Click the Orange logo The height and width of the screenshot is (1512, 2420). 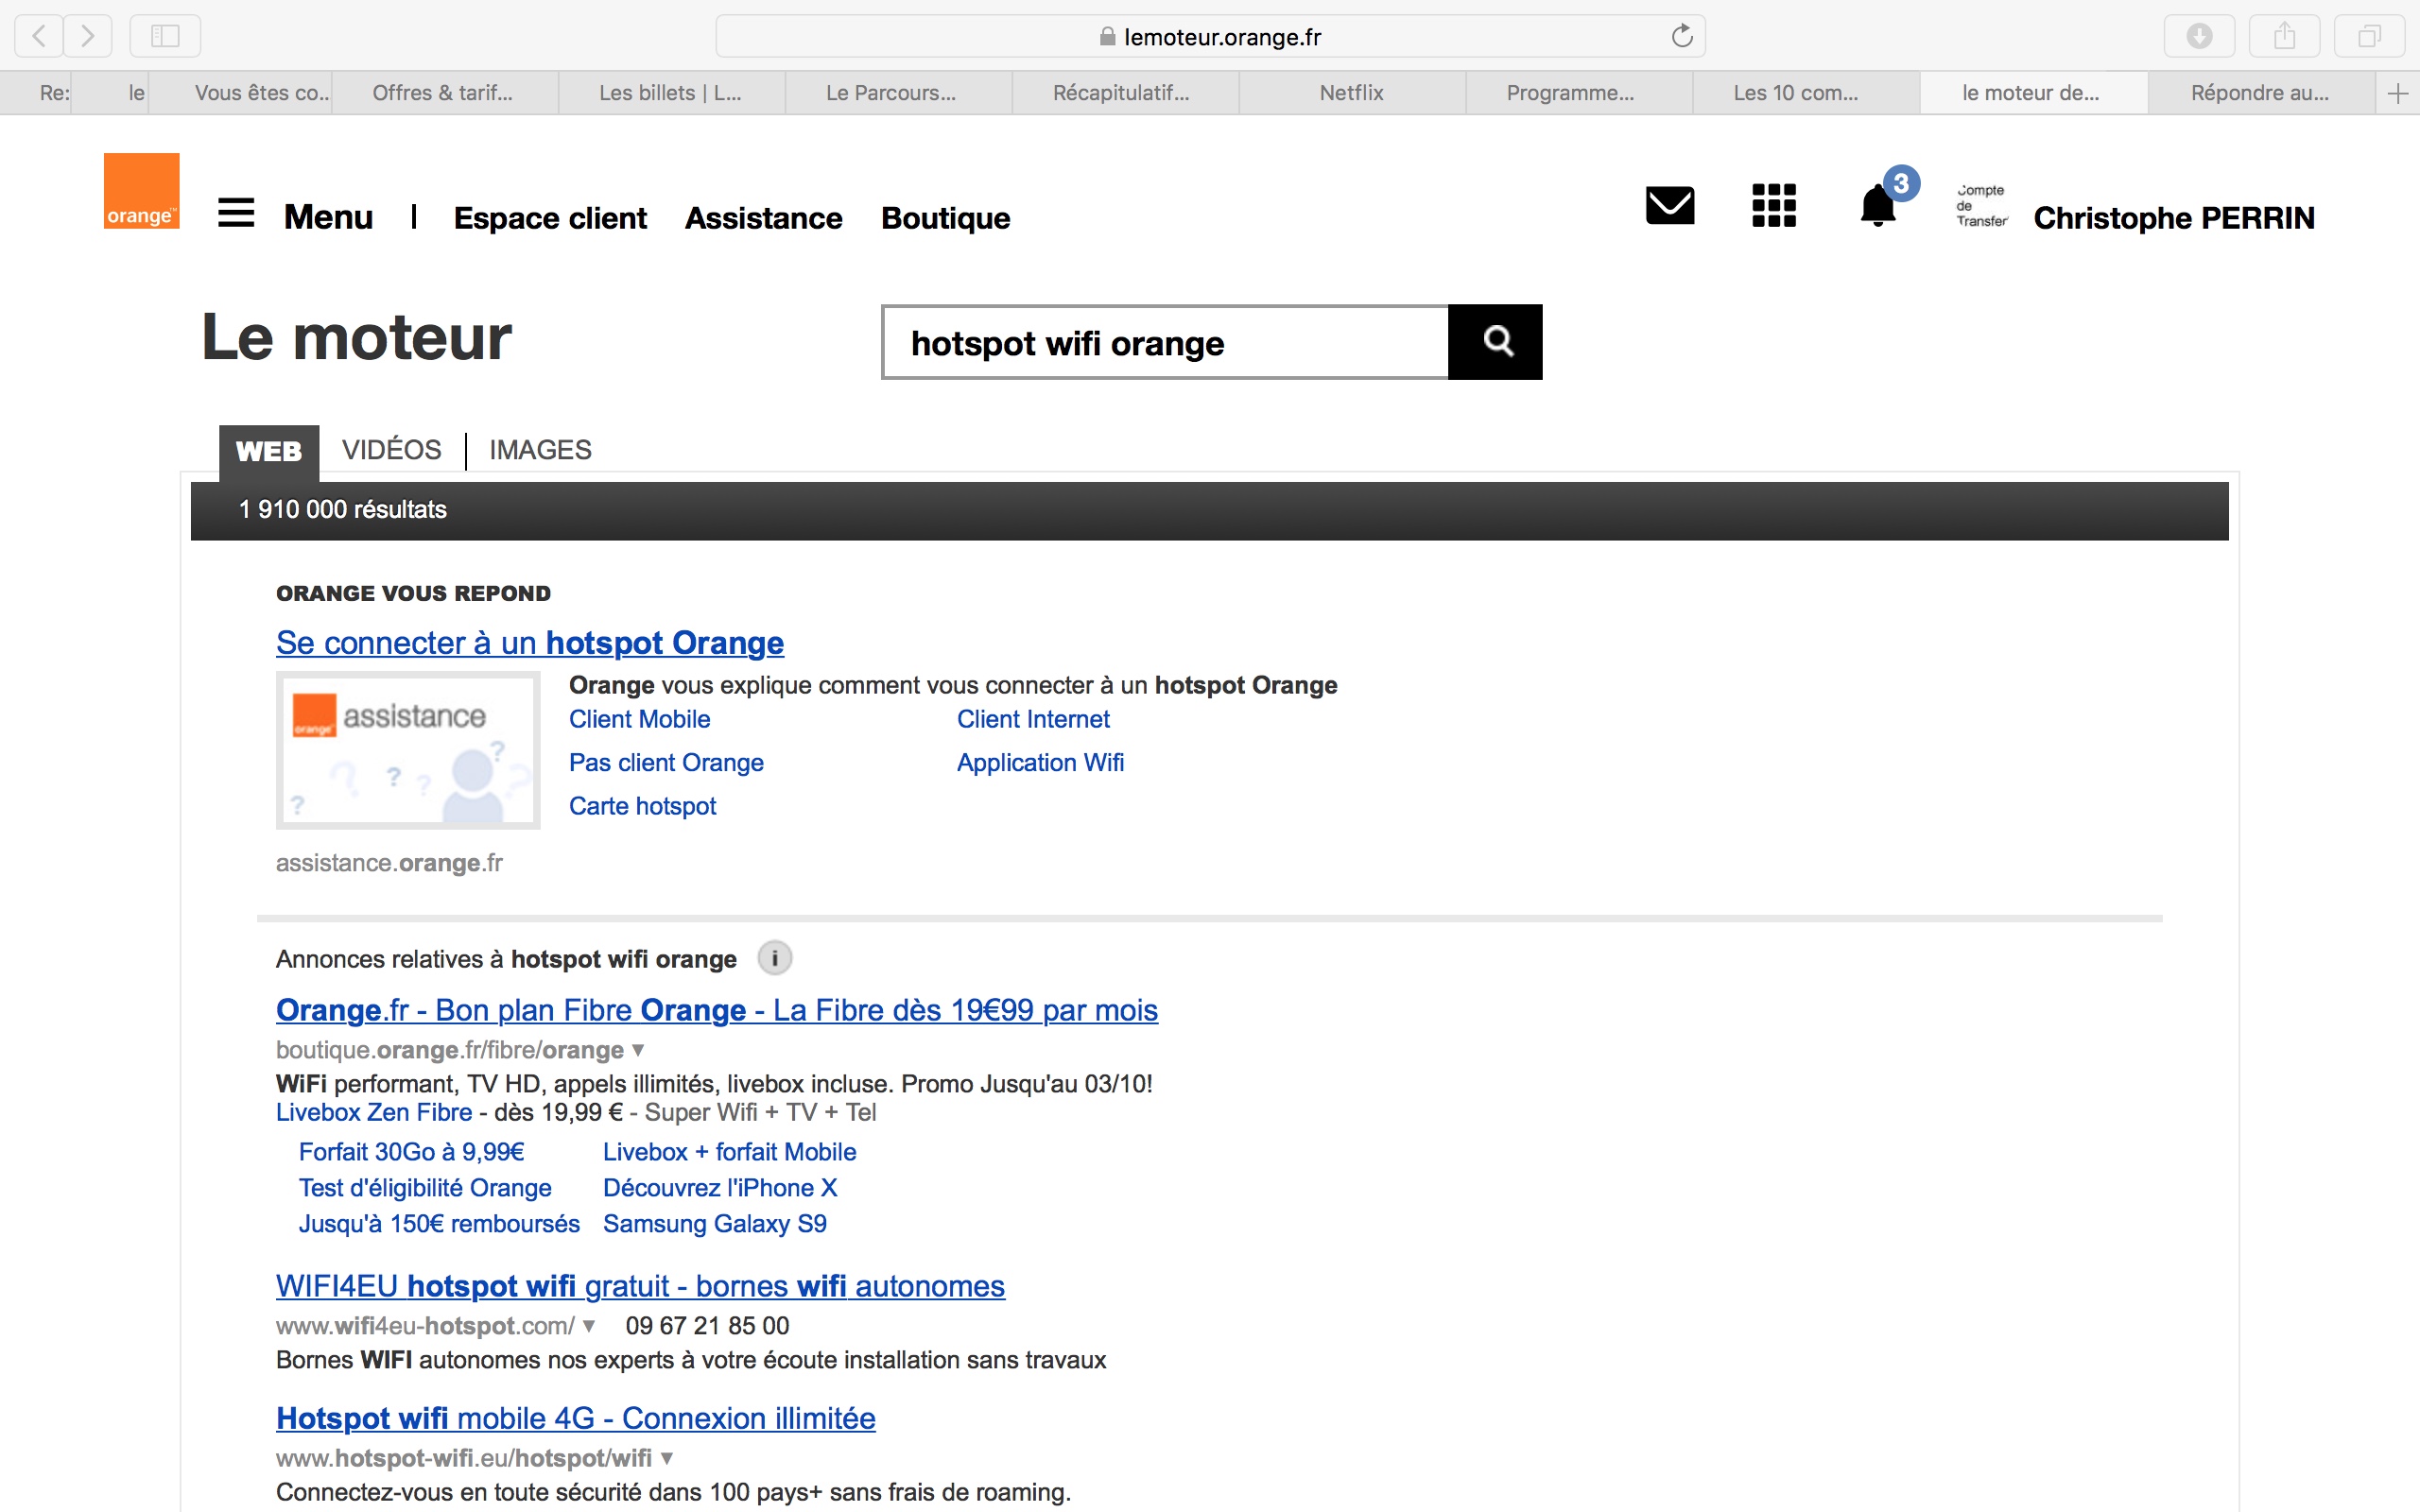(141, 191)
